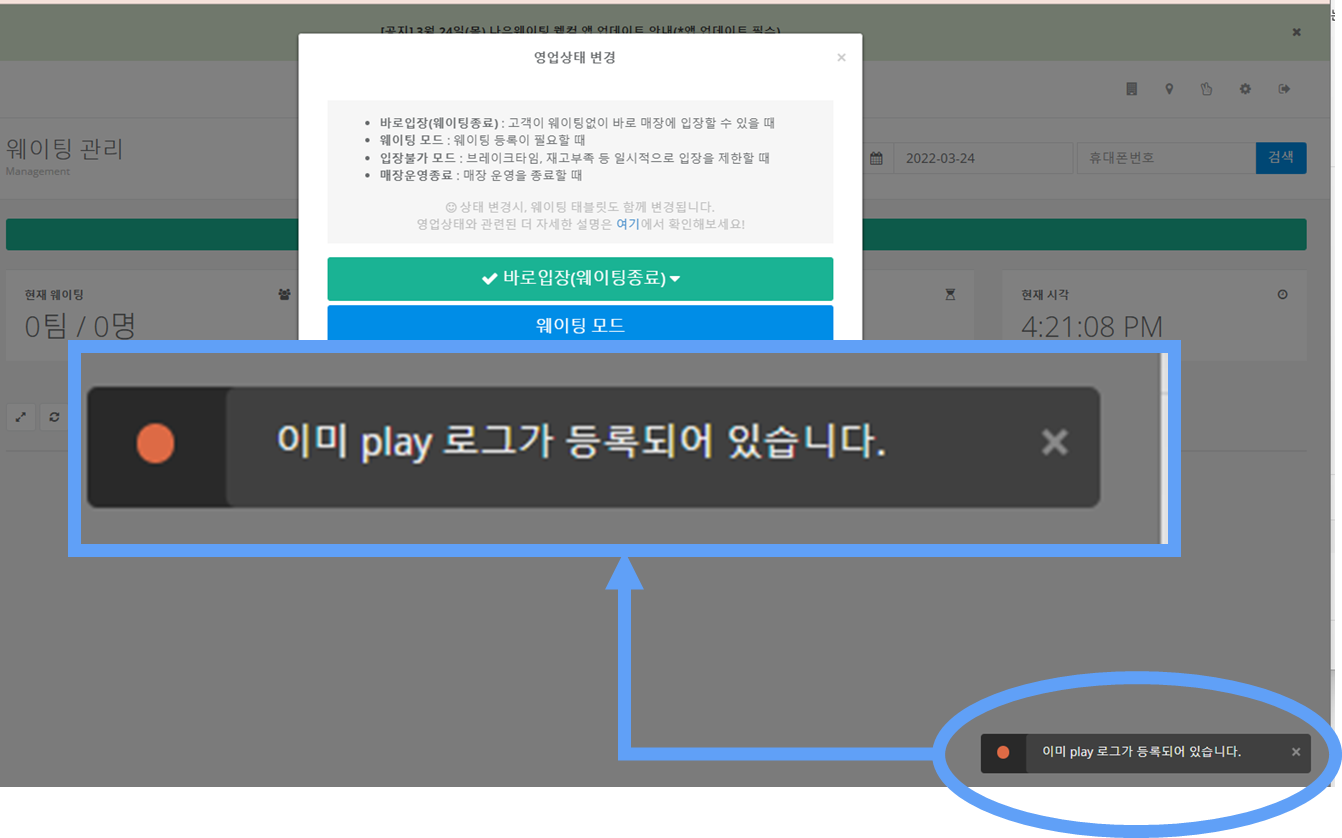Image resolution: width=1342 pixels, height=838 pixels.
Task: Select the hourglass icon in the waiting-time card
Action: [x=950, y=295]
